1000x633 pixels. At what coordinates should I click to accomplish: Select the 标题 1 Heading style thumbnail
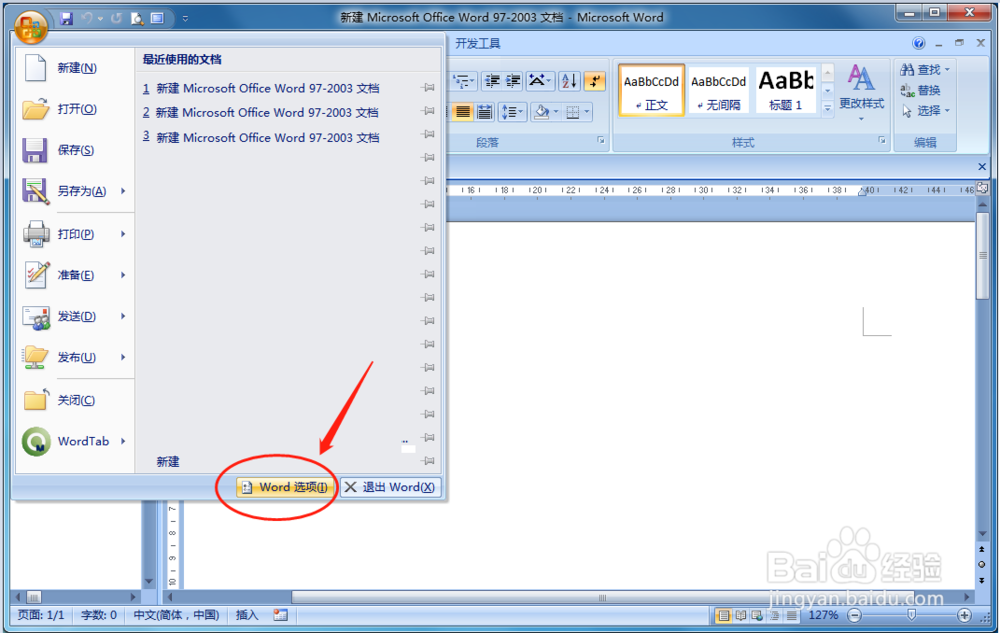pos(786,90)
